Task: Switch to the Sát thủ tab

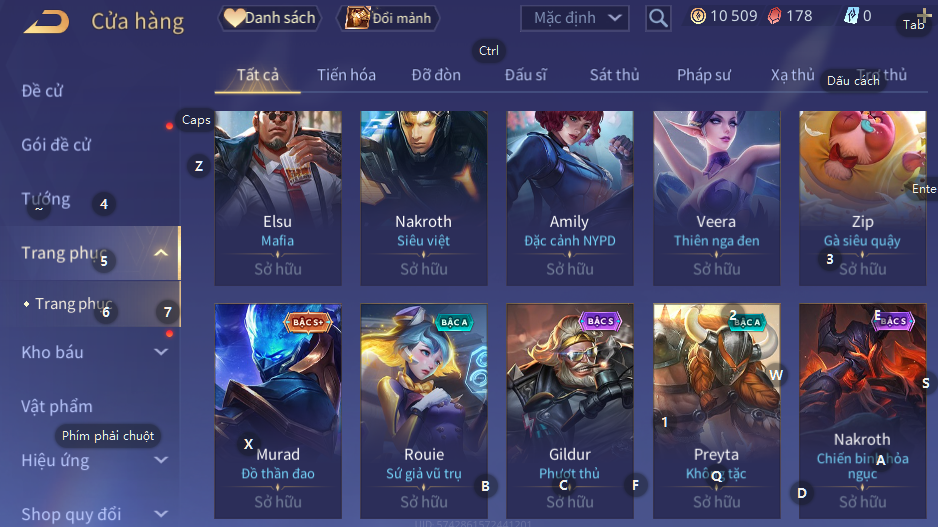Action: (x=614, y=75)
